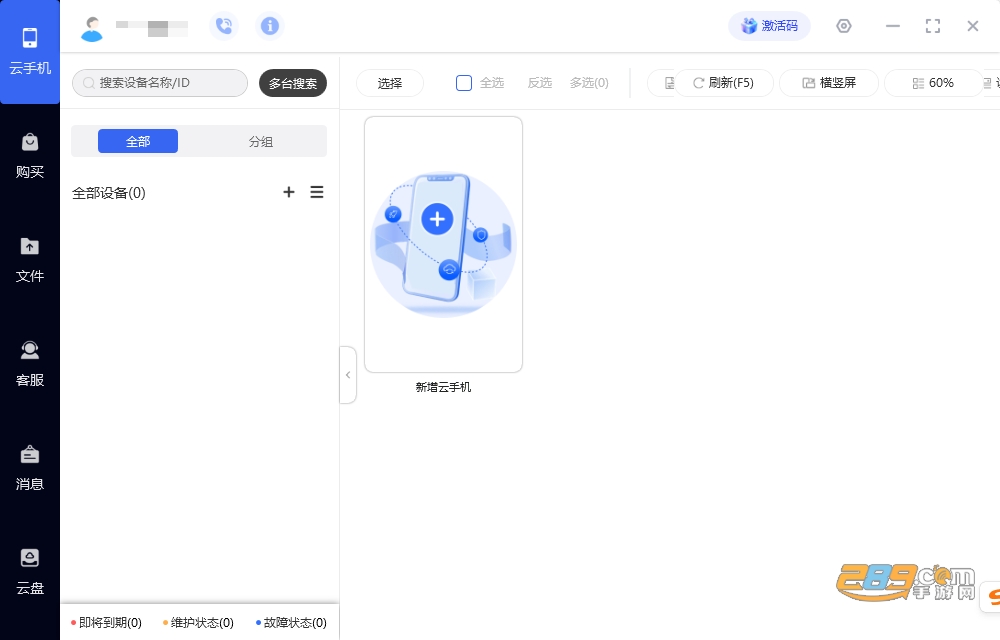
Task: Open the 消息 messages section
Action: coord(30,468)
